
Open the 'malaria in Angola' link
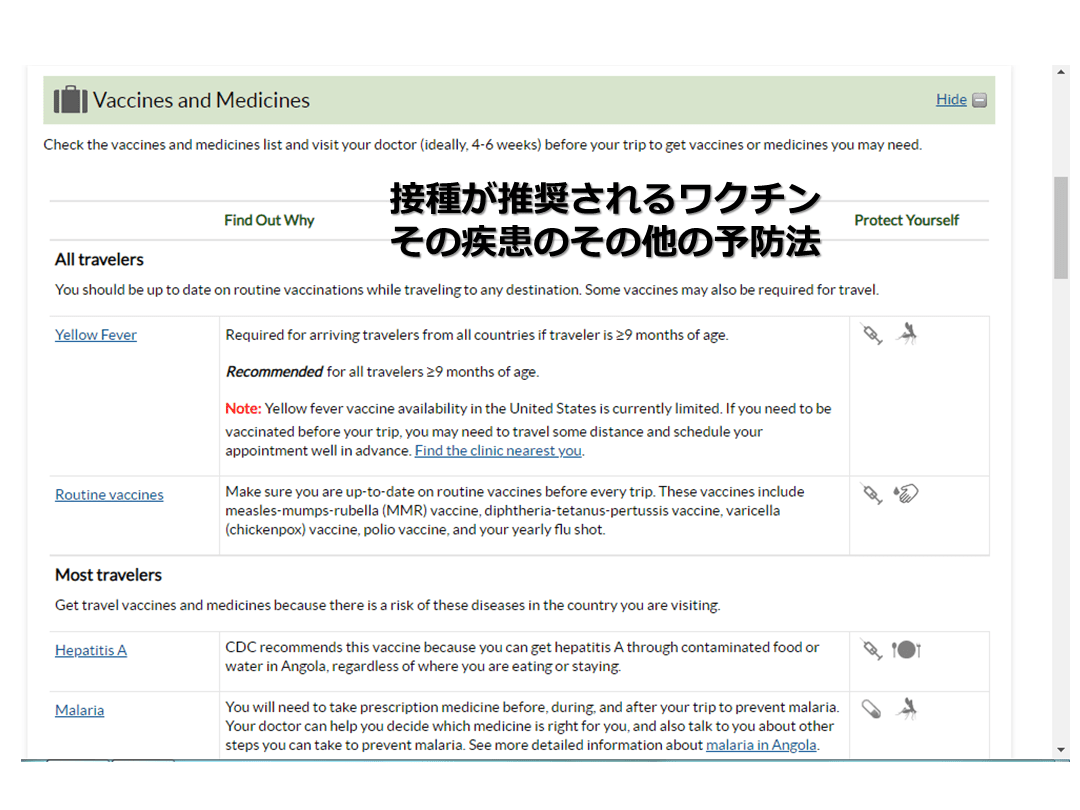pyautogui.click(x=761, y=745)
